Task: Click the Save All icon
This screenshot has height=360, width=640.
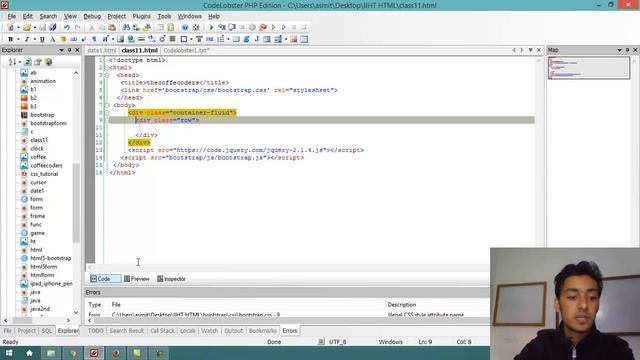Action: click(x=53, y=27)
